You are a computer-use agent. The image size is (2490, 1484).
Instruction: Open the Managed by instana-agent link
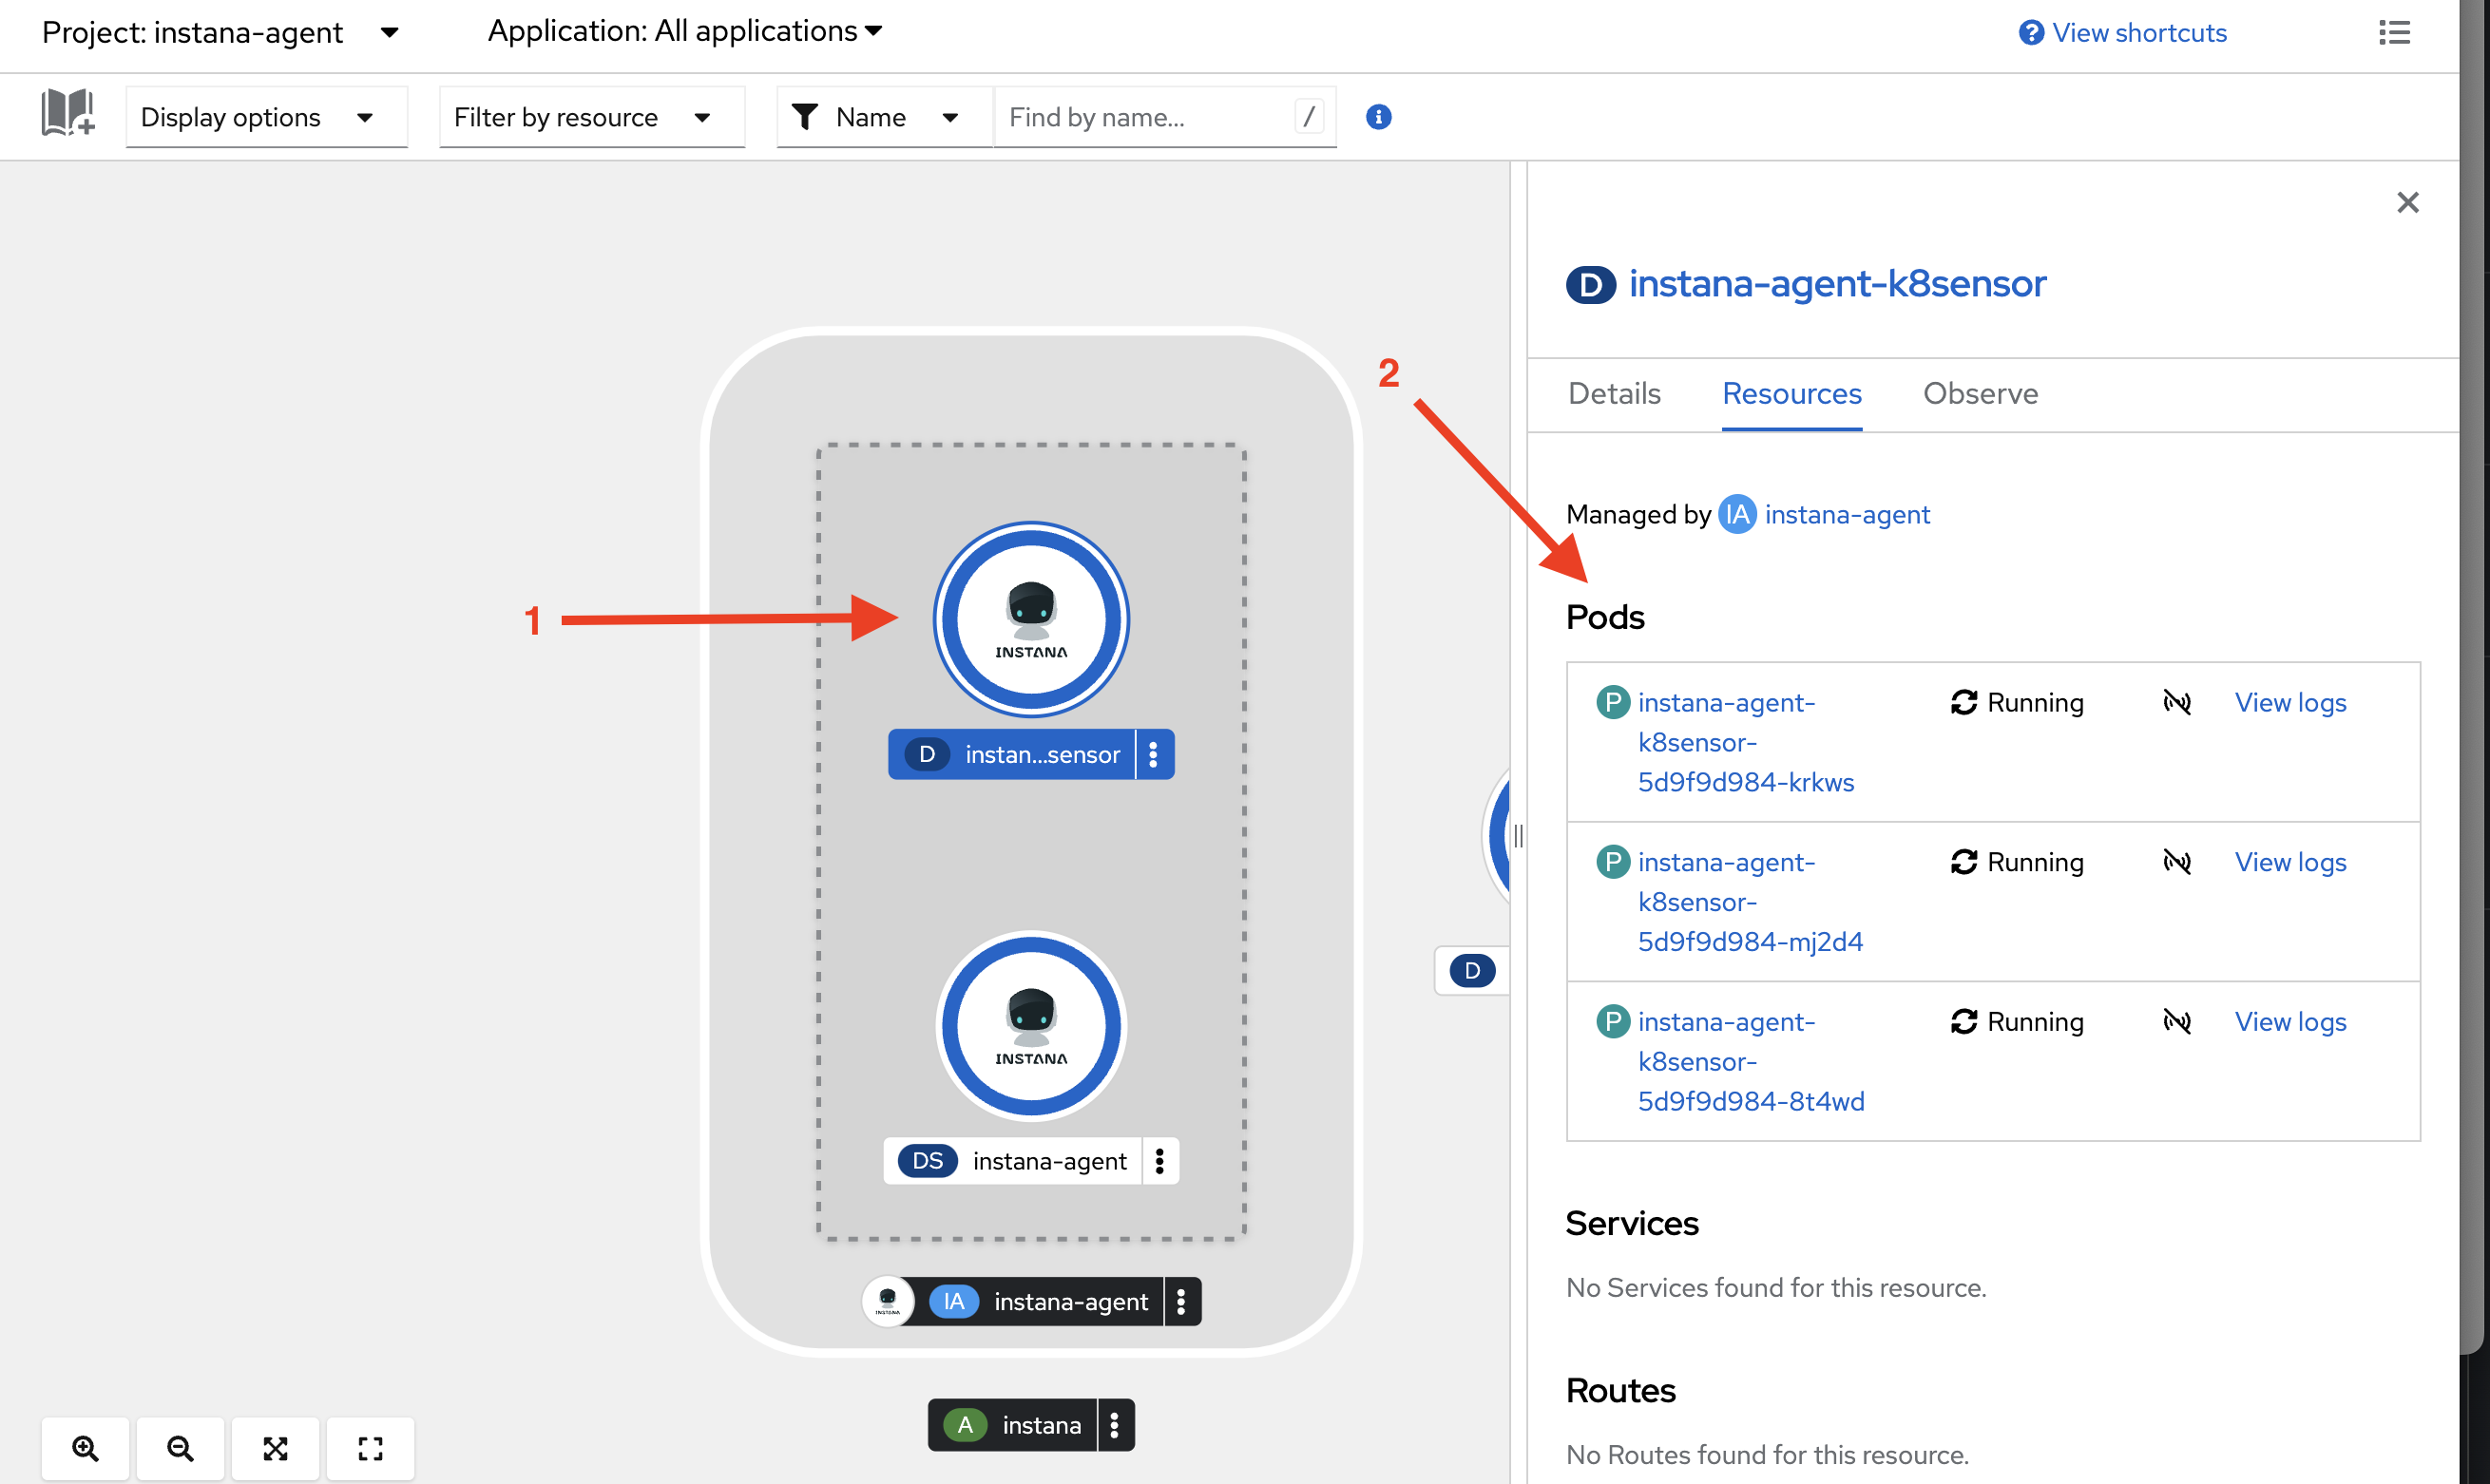(x=1847, y=514)
